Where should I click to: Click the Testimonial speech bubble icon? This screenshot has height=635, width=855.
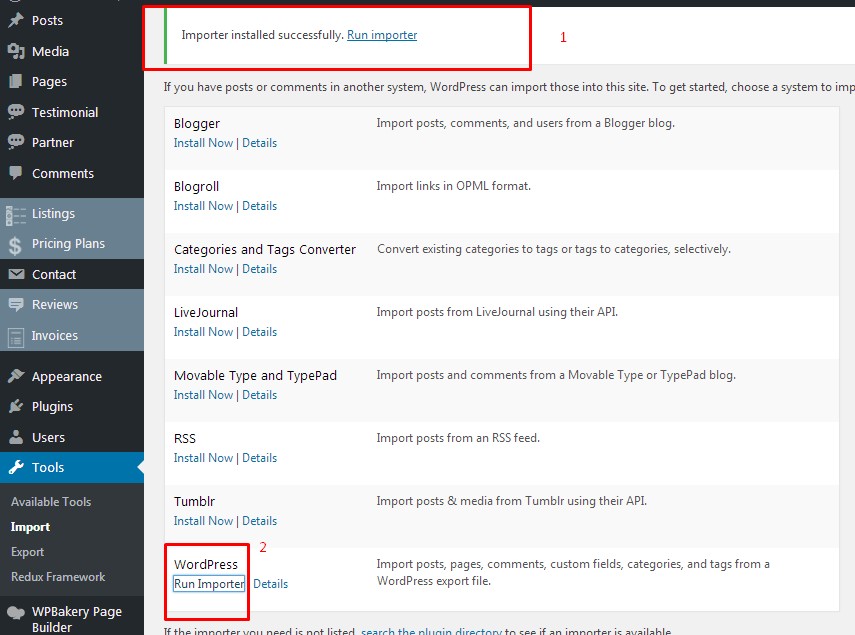16,112
